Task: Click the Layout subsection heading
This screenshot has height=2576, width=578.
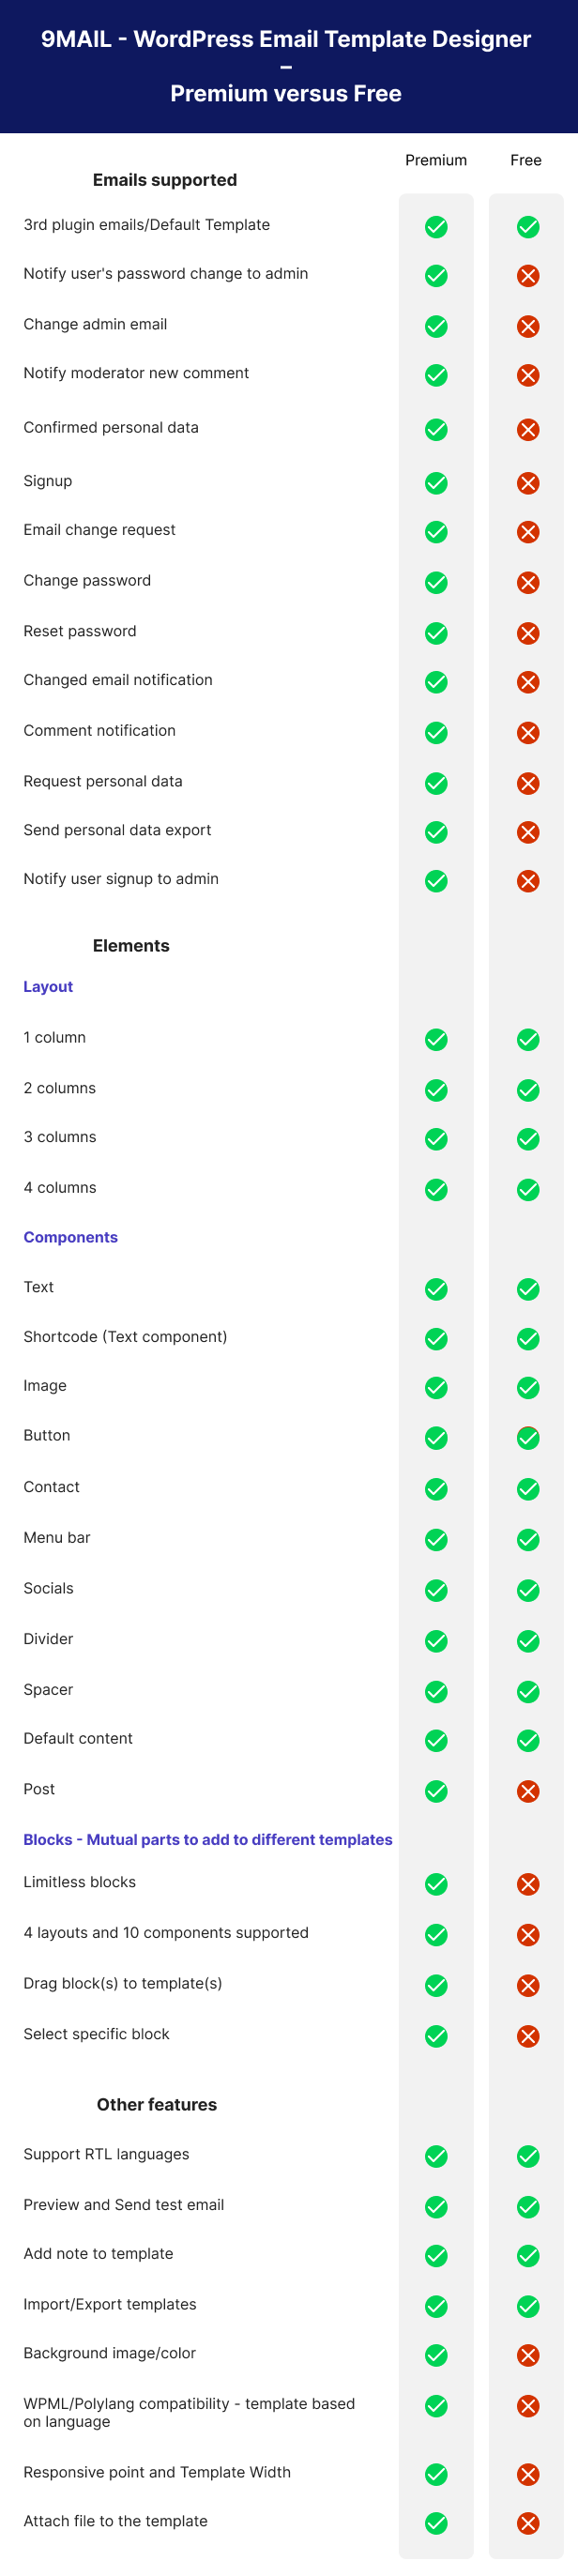Action: coord(48,987)
